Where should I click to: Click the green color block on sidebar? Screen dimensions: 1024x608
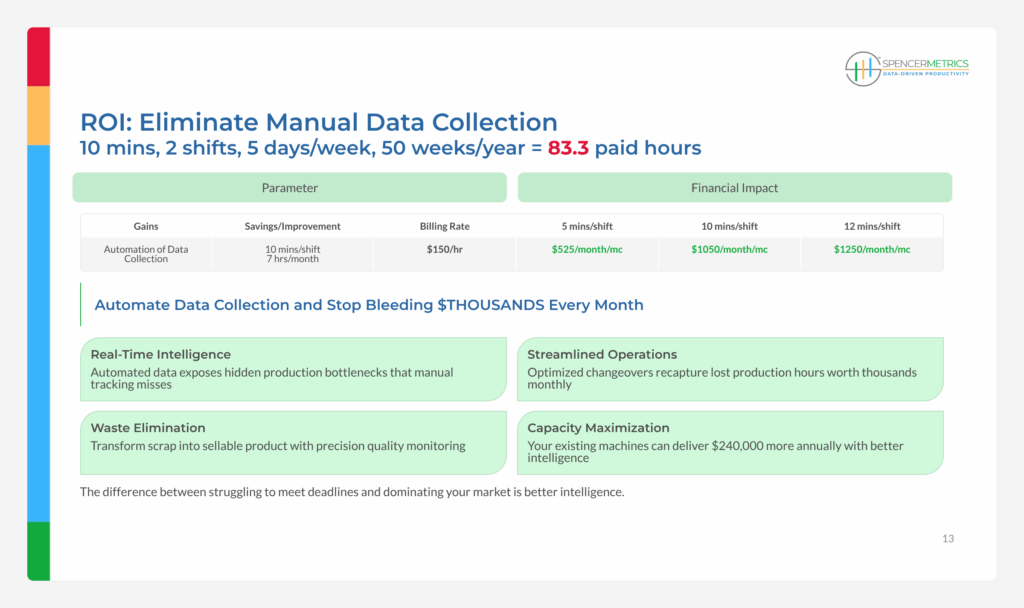click(38, 550)
